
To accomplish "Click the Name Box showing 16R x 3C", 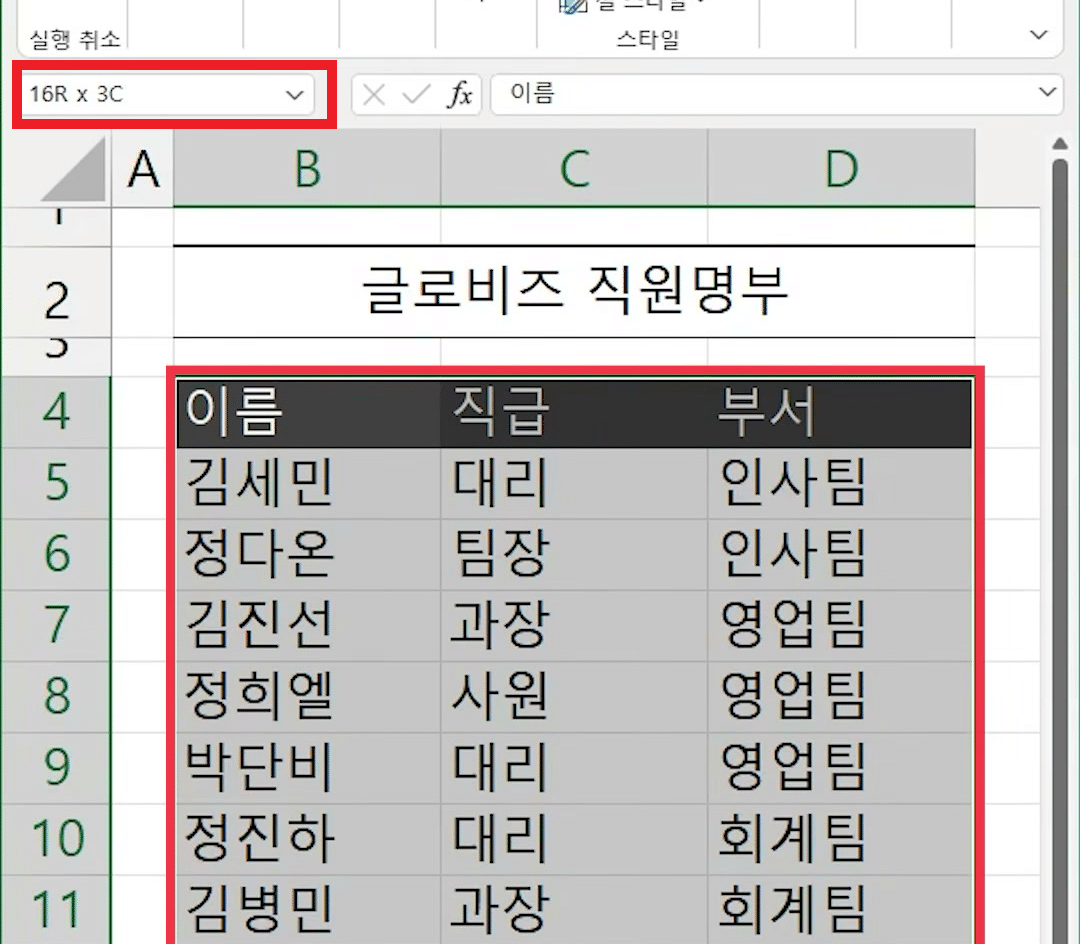I will click(x=167, y=94).
